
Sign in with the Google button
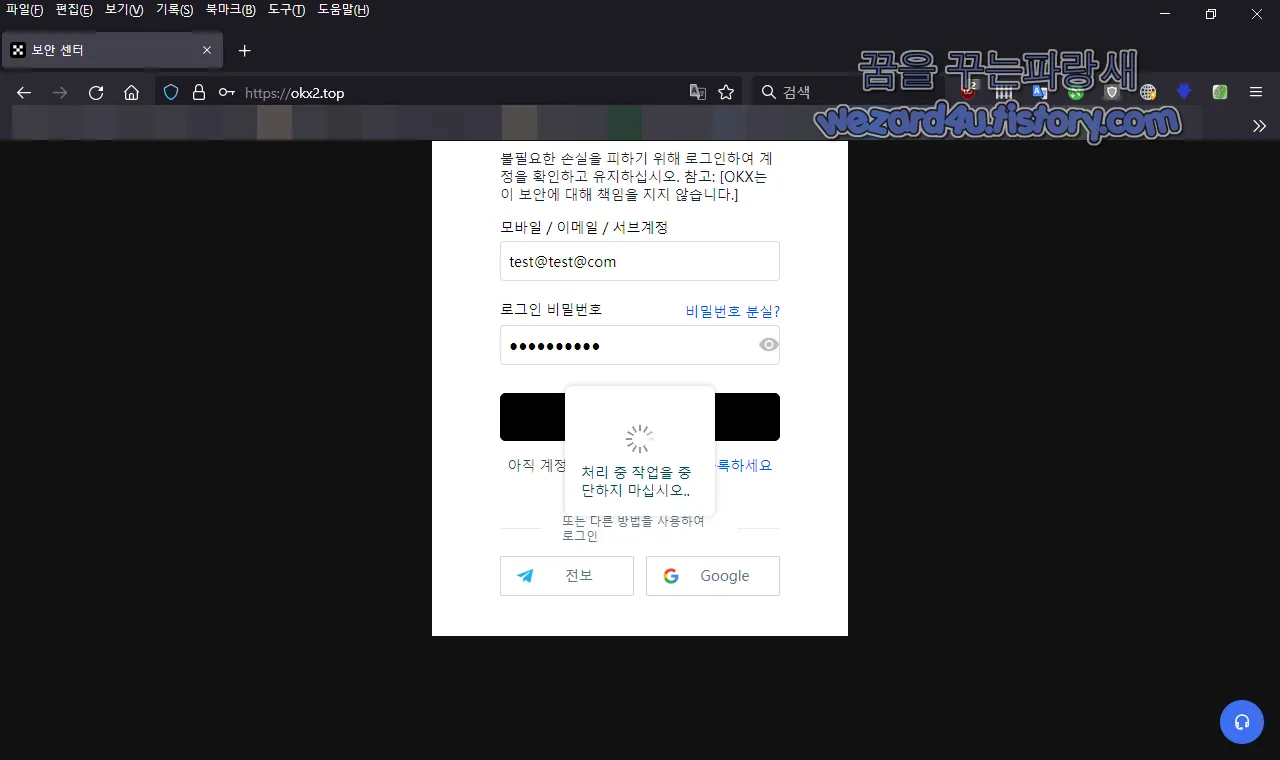(712, 576)
